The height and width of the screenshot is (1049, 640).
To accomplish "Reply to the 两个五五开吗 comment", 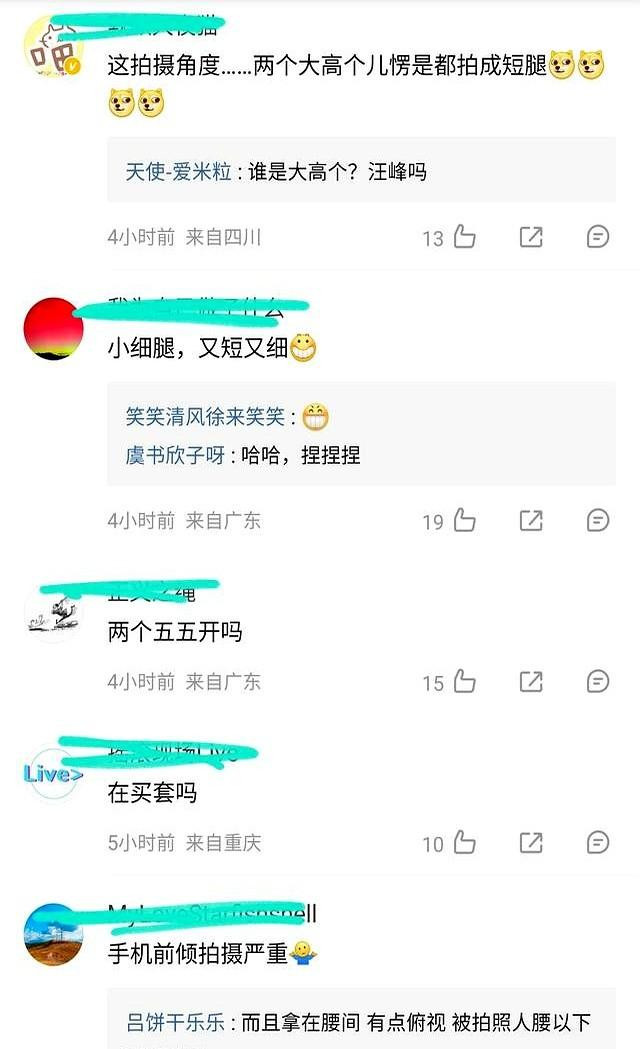I will (597, 681).
